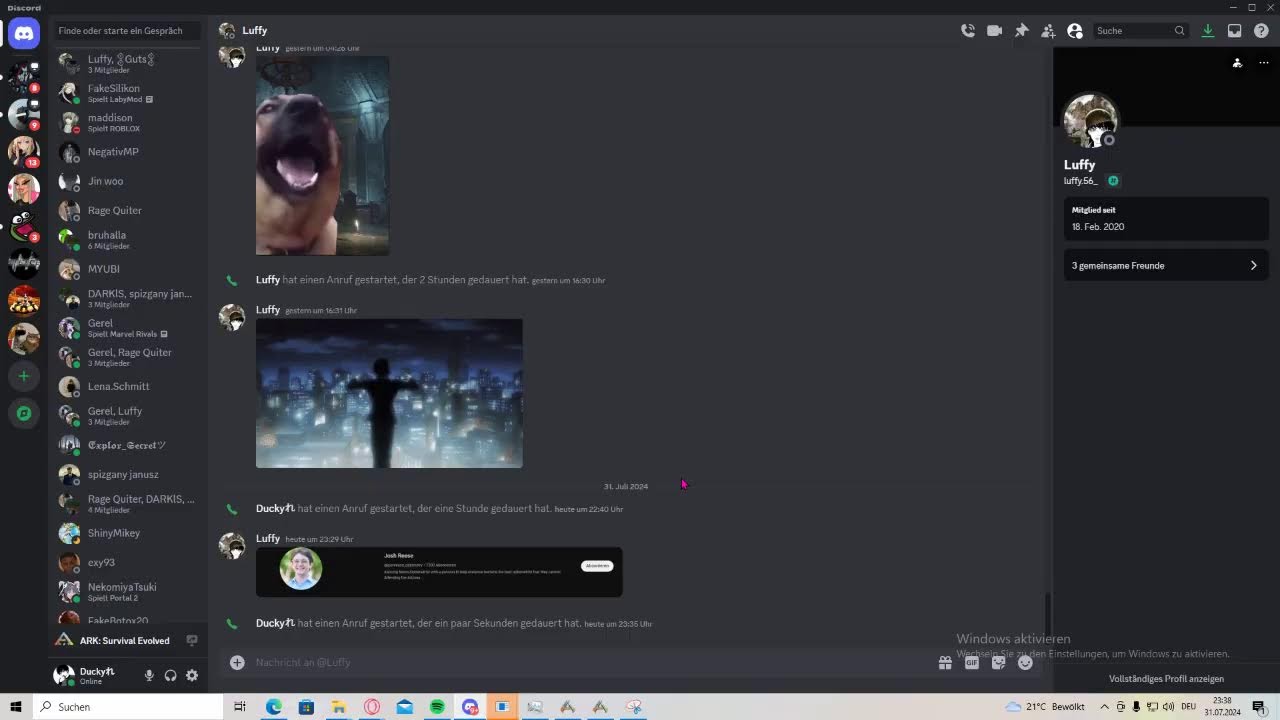Open the MYUBI conversation

[x=128, y=269]
